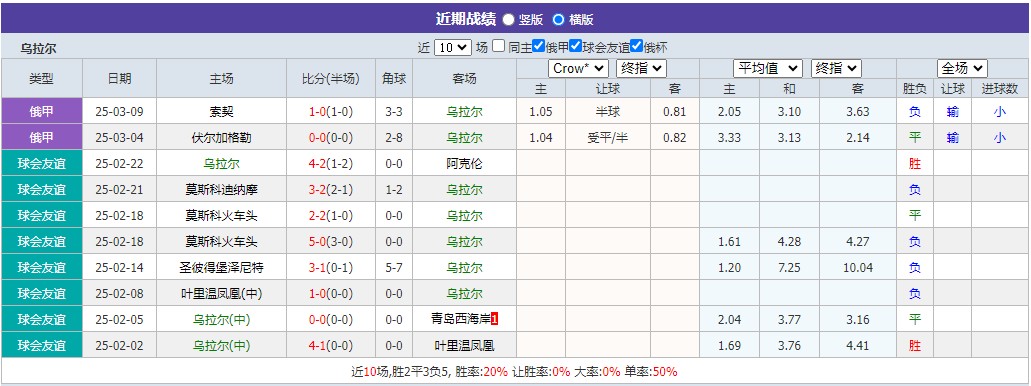Open the 青岛西海岸 team link

[461, 320]
